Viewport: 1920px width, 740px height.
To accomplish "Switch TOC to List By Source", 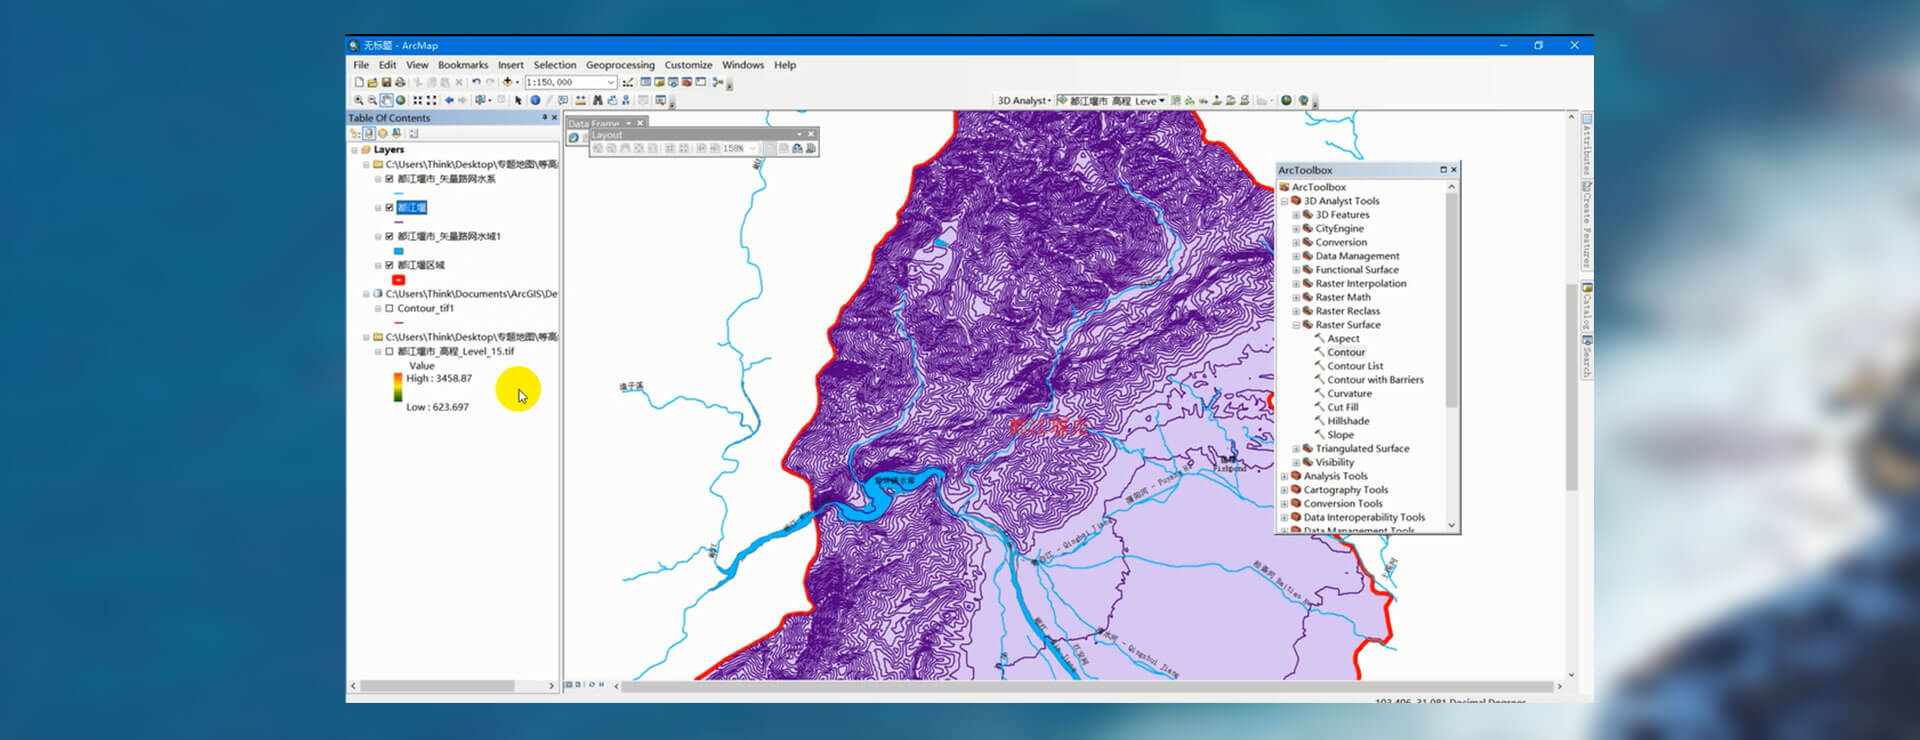I will 369,133.
